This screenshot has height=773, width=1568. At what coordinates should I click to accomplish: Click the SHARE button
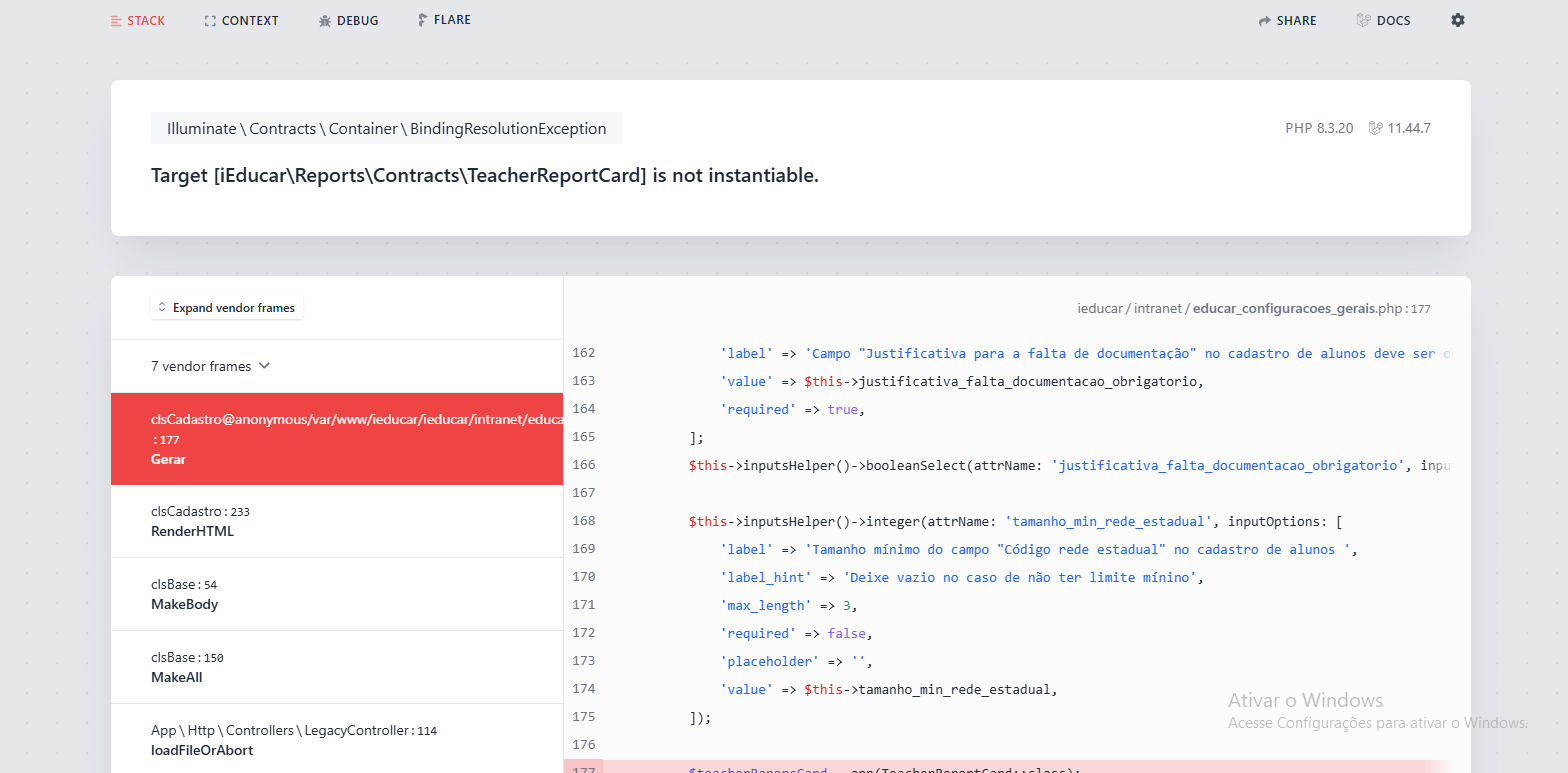[x=1287, y=20]
